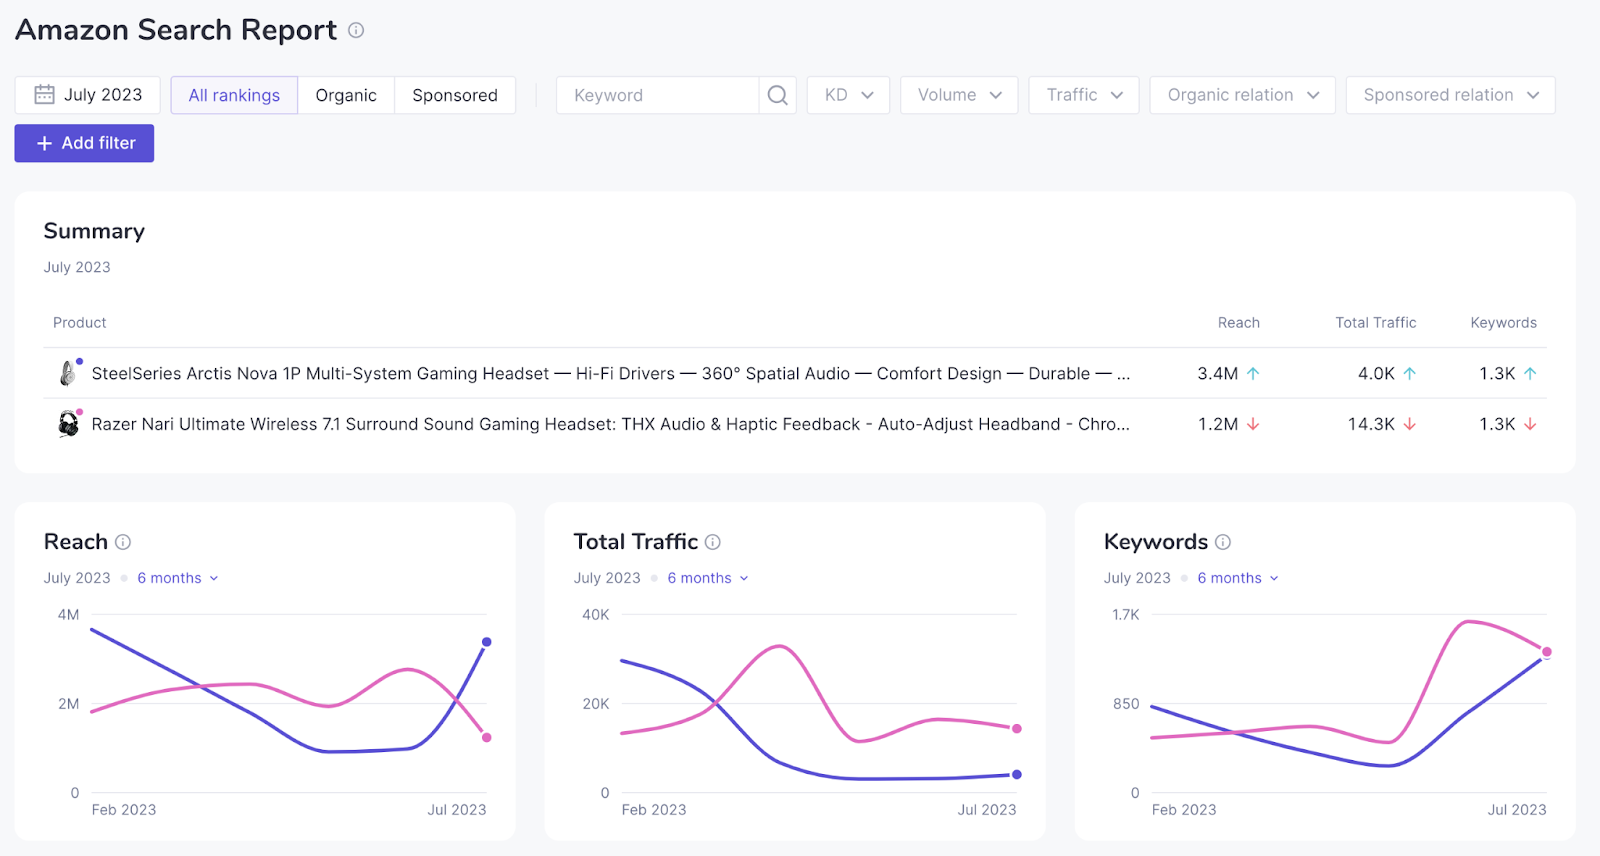The height and width of the screenshot is (856, 1600).
Task: Click the blue endpoint on Total Traffic chart
Action: pyautogui.click(x=1017, y=774)
